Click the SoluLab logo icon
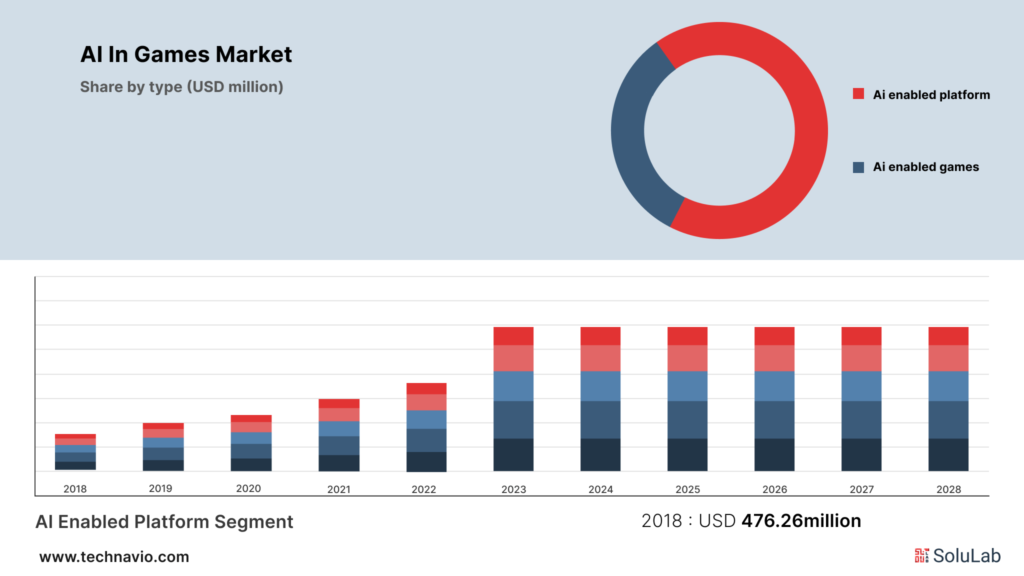1024x576 pixels. click(921, 555)
